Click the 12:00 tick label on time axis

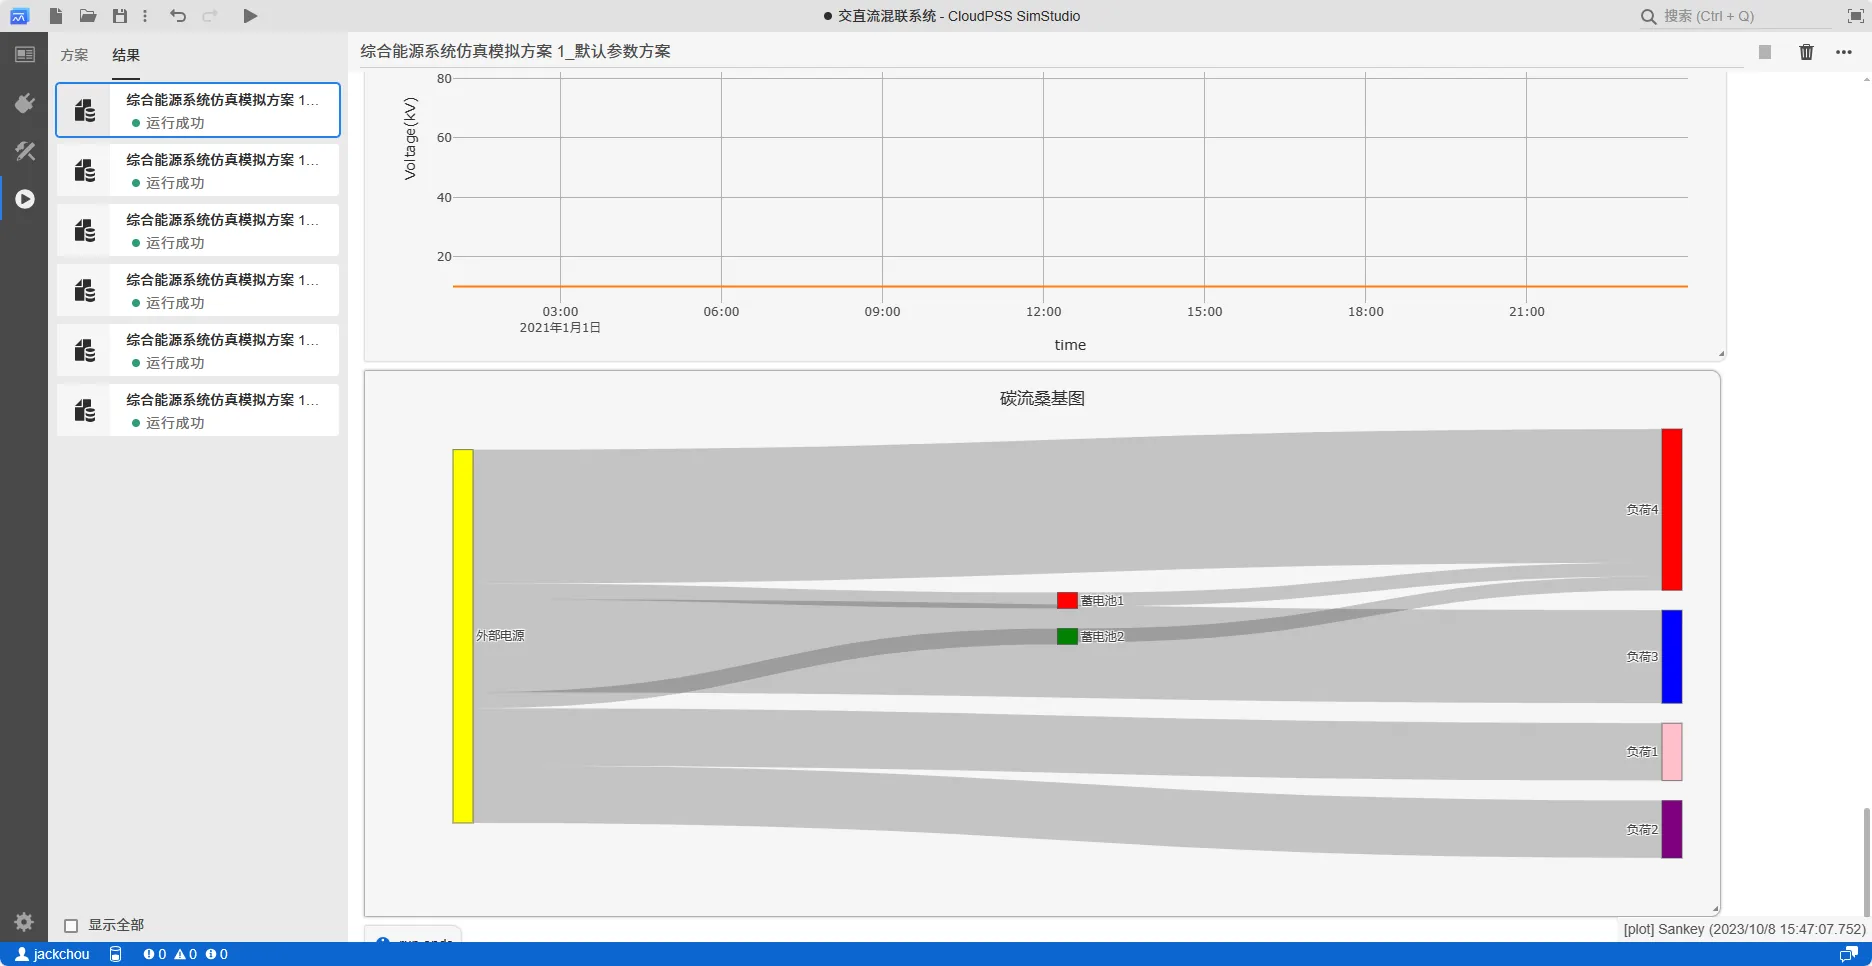pyautogui.click(x=1043, y=312)
